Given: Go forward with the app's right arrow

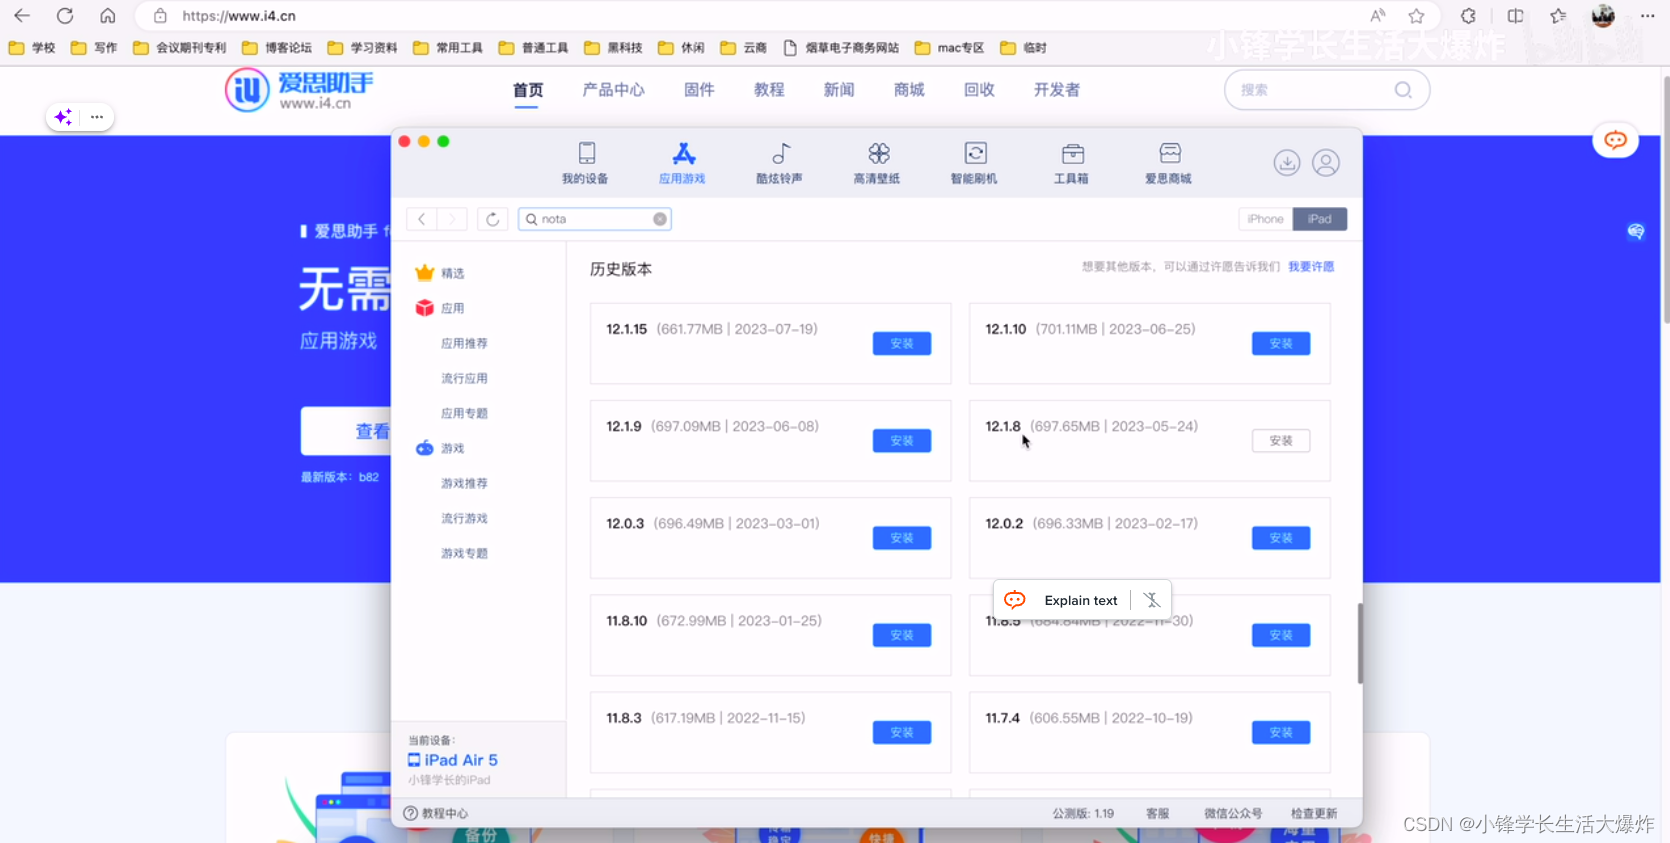Looking at the screenshot, I should (x=452, y=219).
